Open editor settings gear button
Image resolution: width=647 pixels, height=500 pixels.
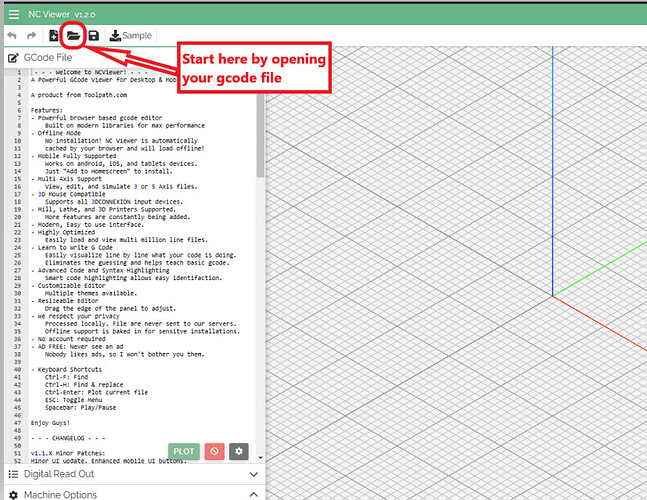point(239,451)
